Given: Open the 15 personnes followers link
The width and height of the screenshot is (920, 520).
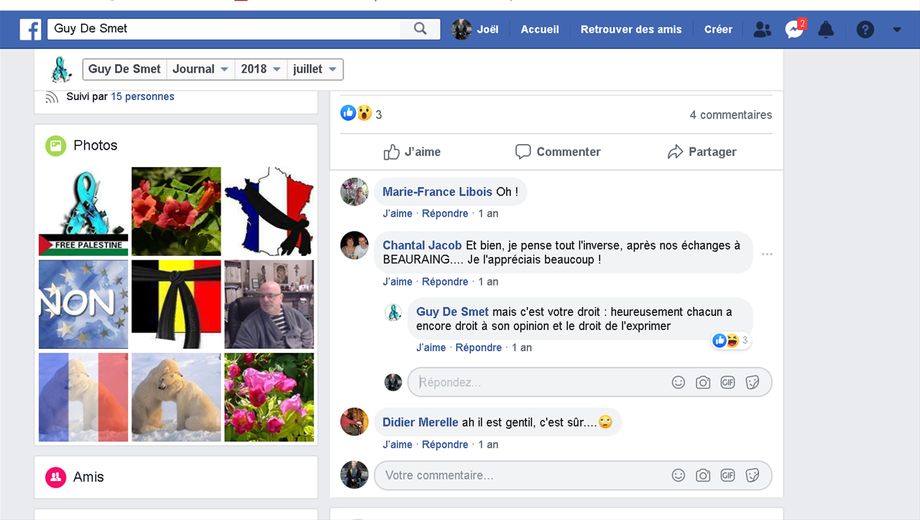Looking at the screenshot, I should [x=143, y=96].
